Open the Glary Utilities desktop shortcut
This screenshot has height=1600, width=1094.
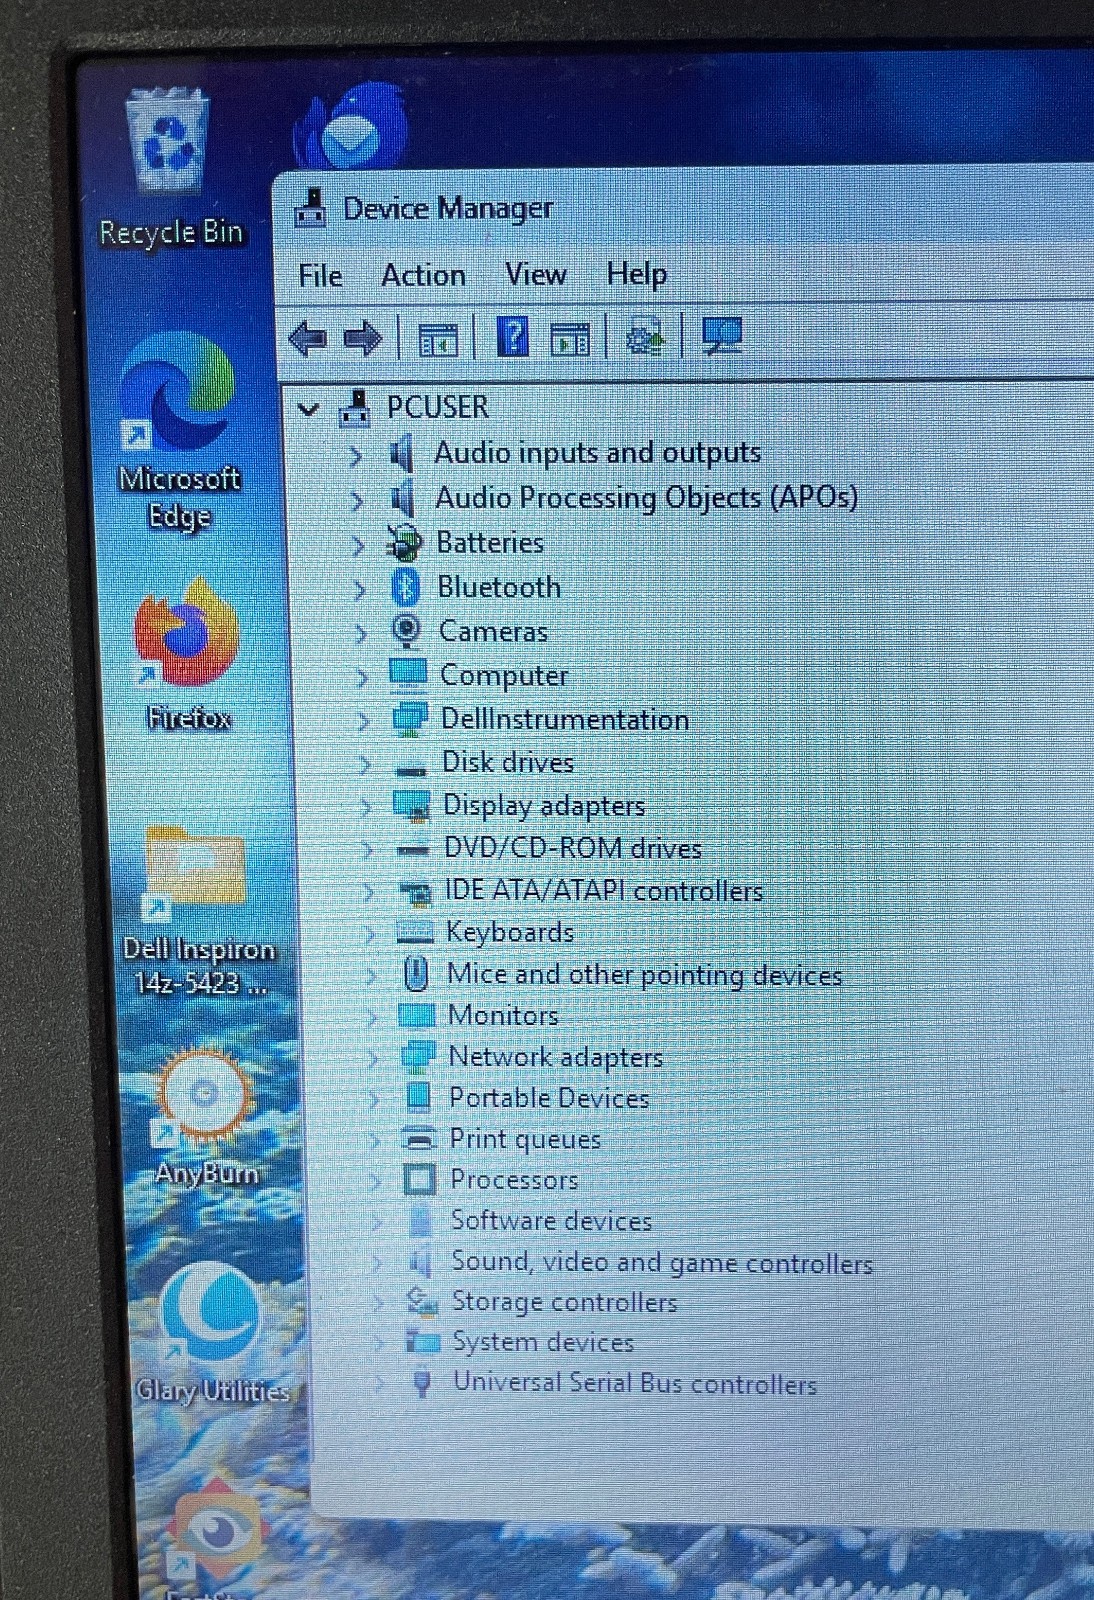(211, 1335)
